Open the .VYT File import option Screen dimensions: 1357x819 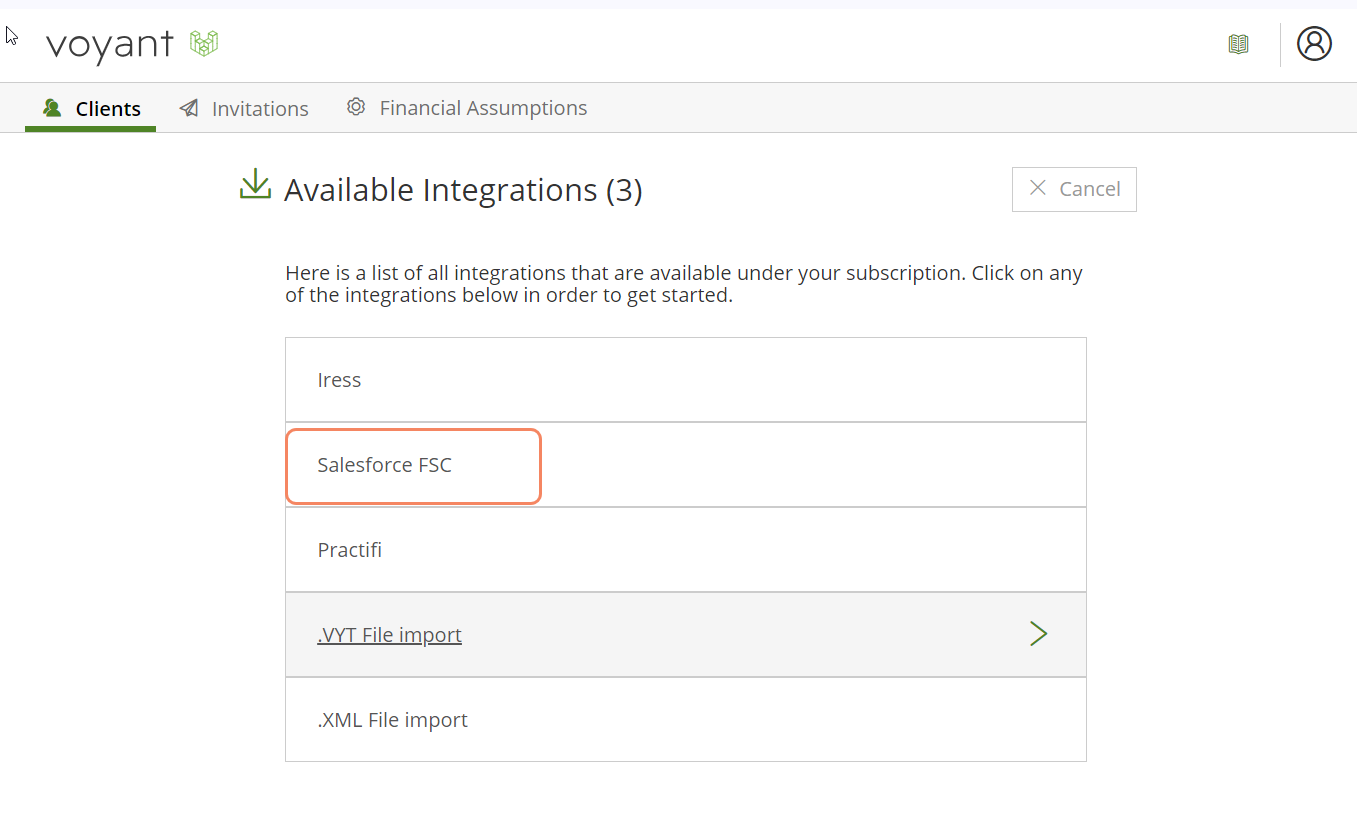pos(686,635)
